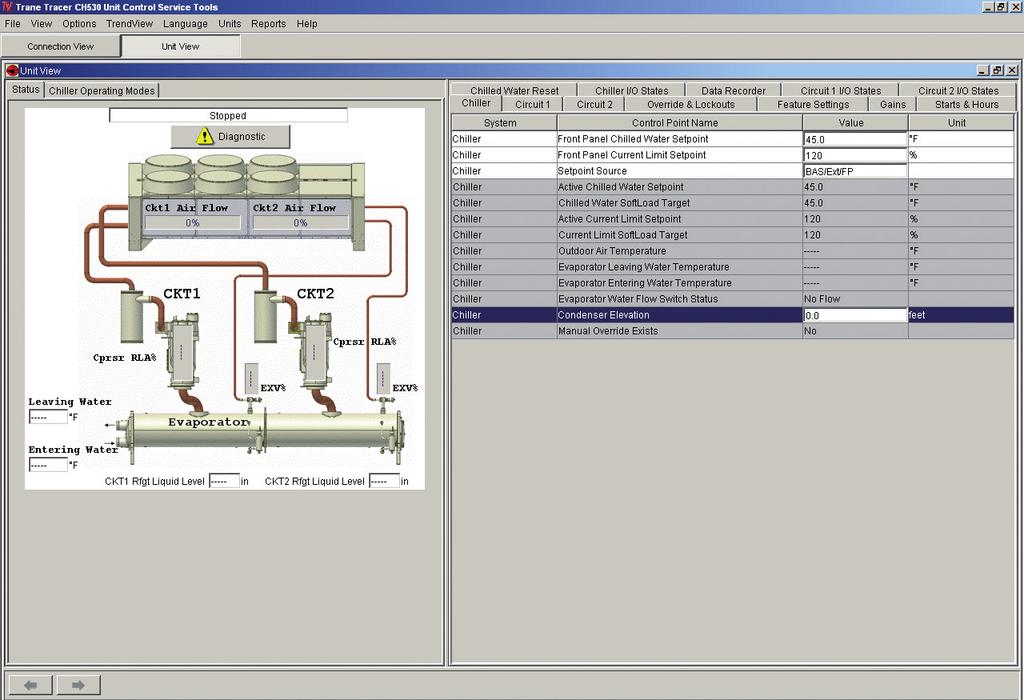Select the Status tab

pos(25,89)
